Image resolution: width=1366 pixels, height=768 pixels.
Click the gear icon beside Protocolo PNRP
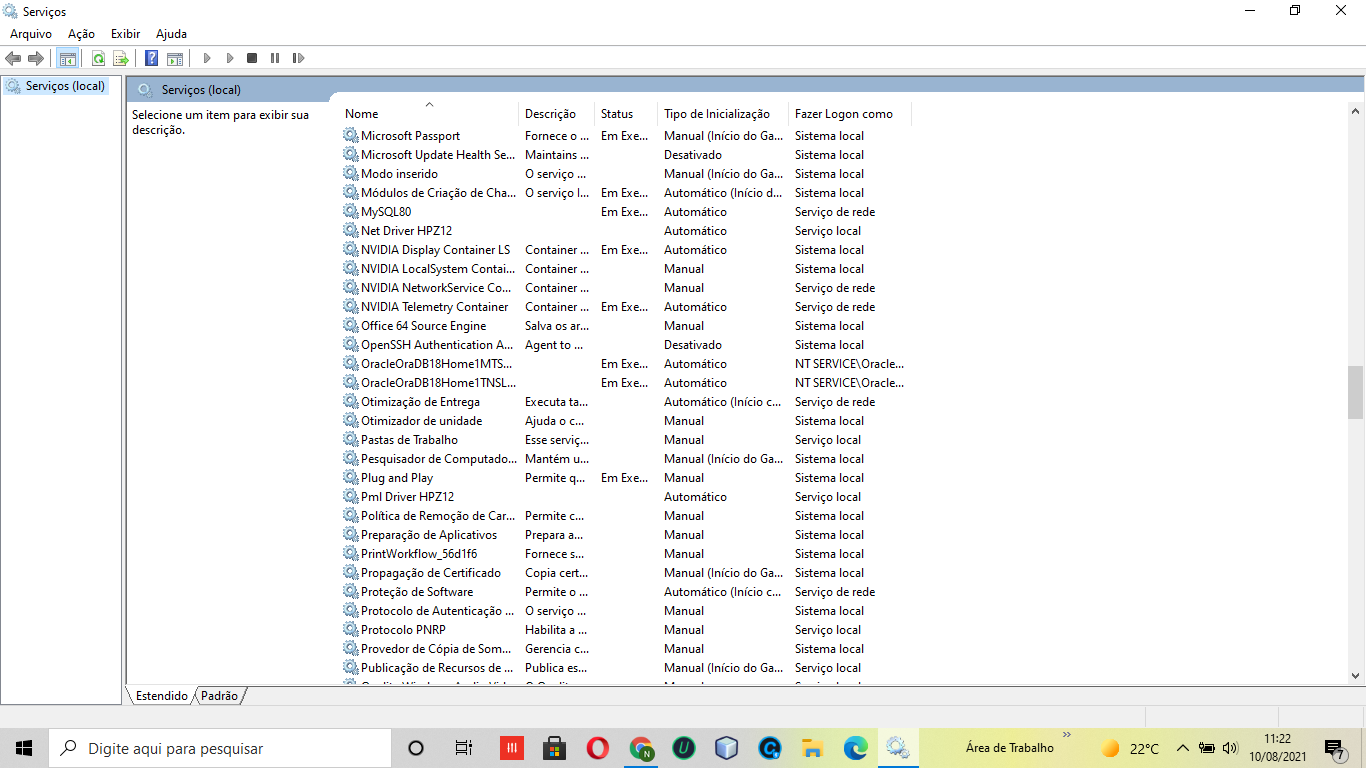(x=351, y=630)
